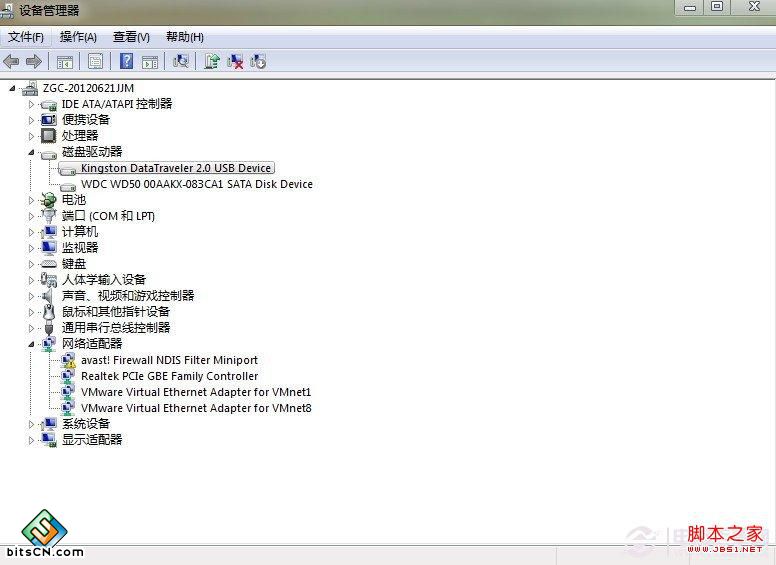Click the monitor (监视器) category icon
This screenshot has width=776, height=565.
[x=49, y=248]
